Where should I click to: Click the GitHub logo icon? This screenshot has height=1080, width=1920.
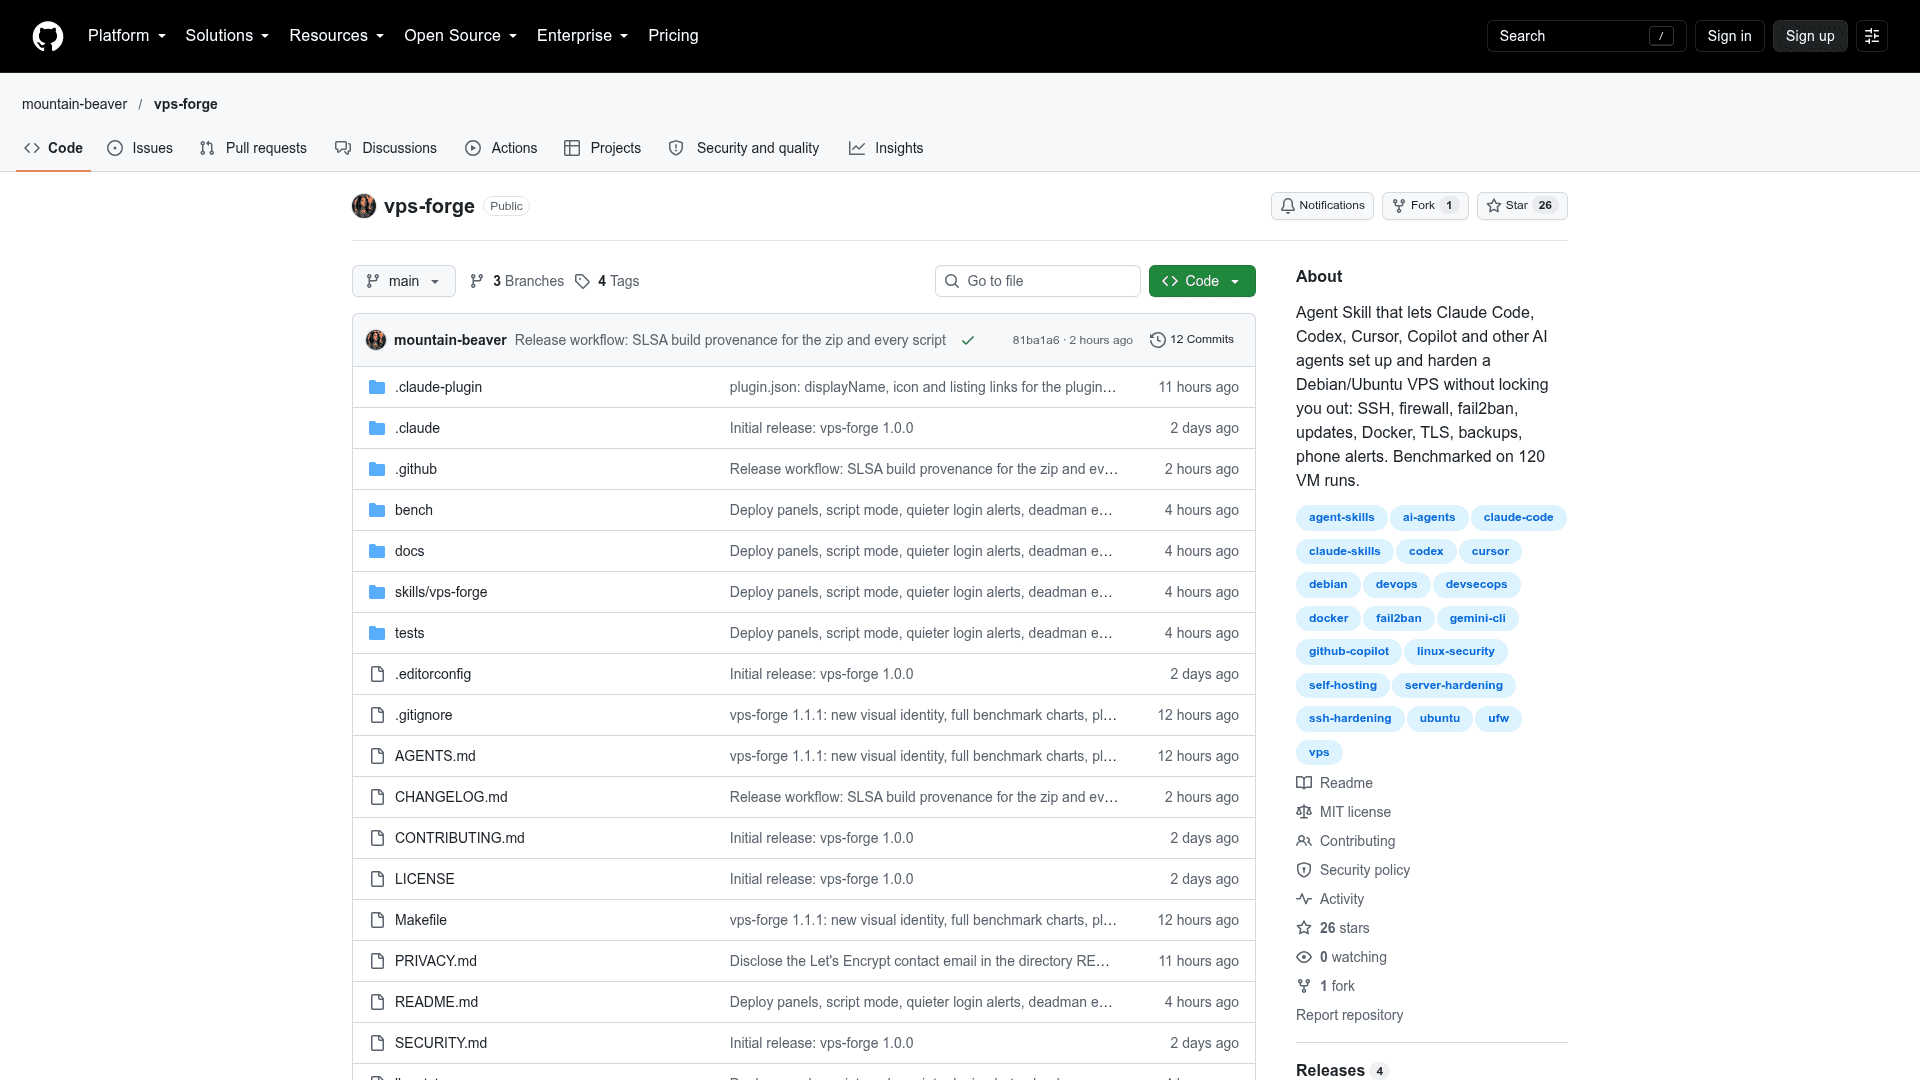pos(48,36)
